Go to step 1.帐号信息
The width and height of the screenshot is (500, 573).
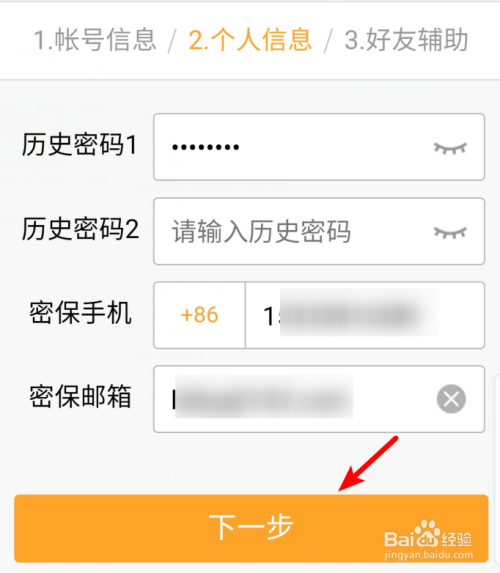click(x=95, y=40)
